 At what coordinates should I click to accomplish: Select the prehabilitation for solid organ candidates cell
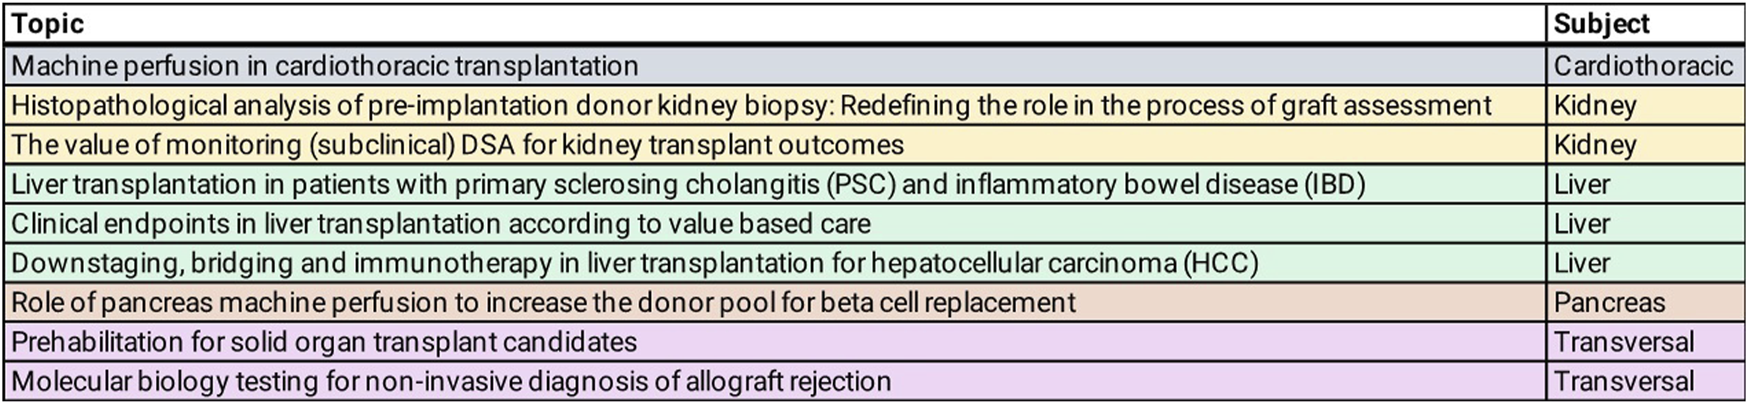coord(774,342)
